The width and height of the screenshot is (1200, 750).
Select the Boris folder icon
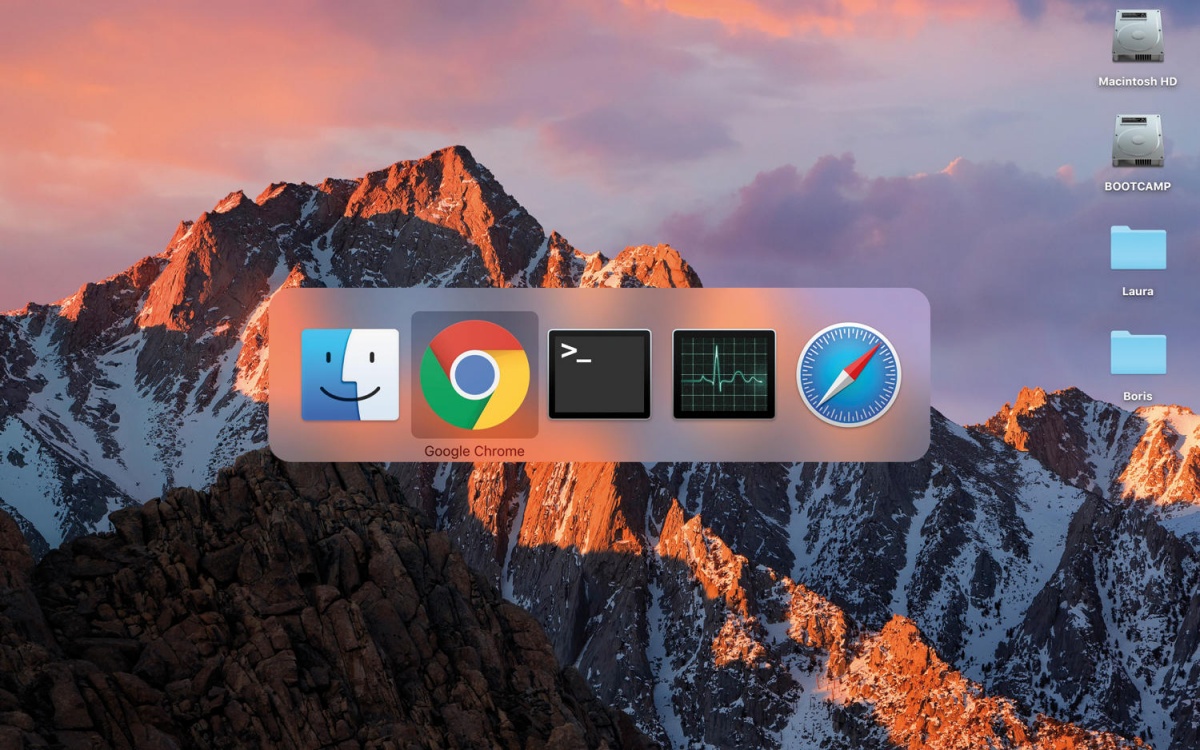coord(1138,353)
